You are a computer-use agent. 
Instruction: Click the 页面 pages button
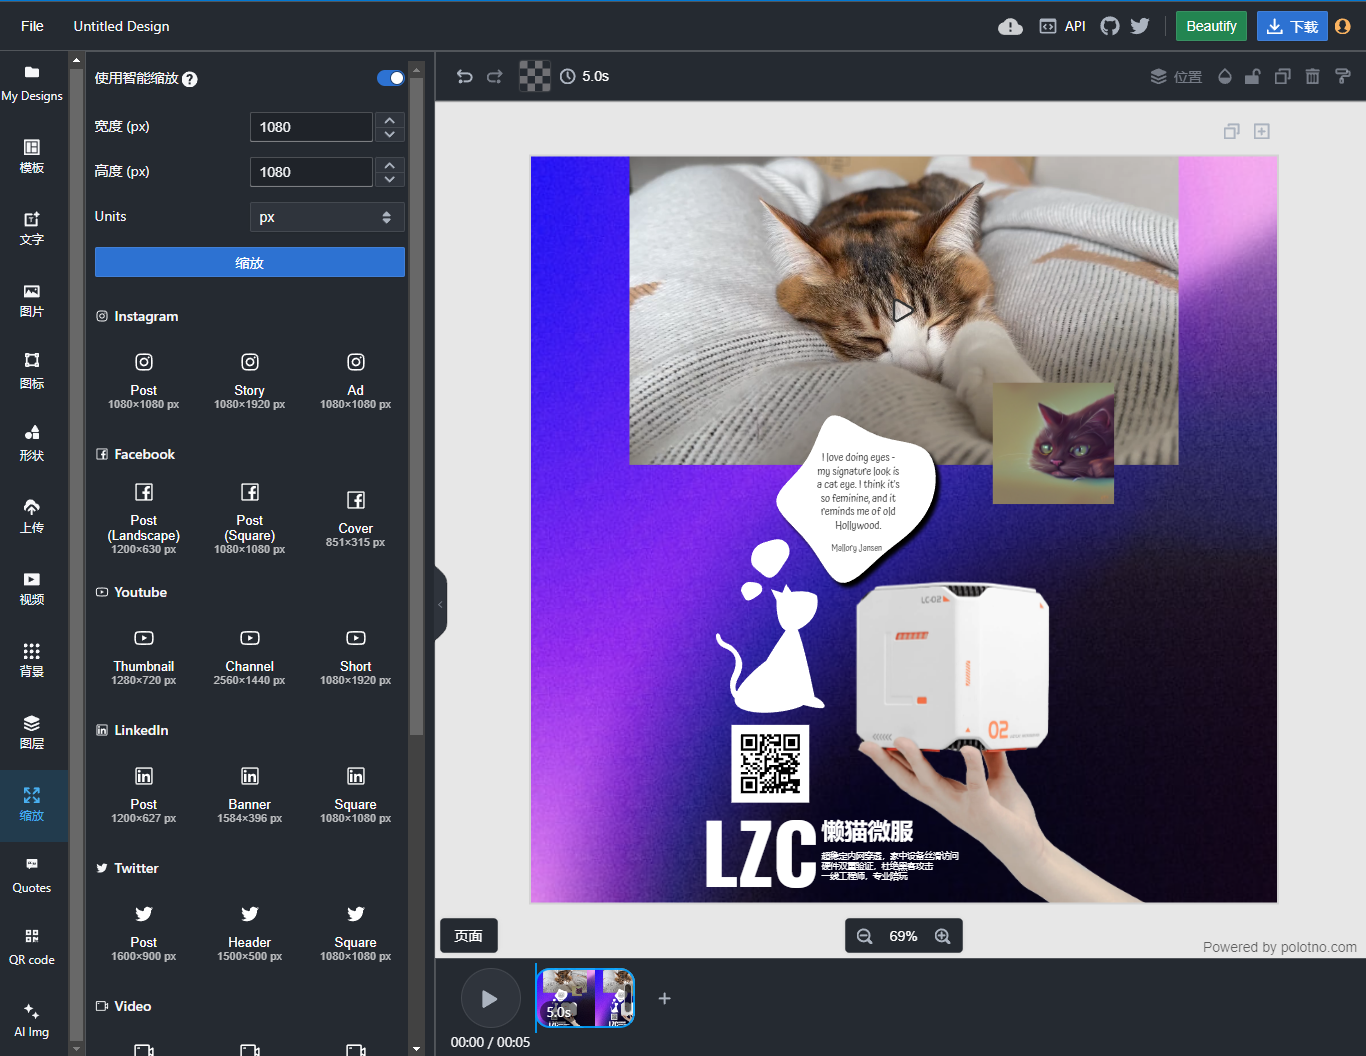469,936
